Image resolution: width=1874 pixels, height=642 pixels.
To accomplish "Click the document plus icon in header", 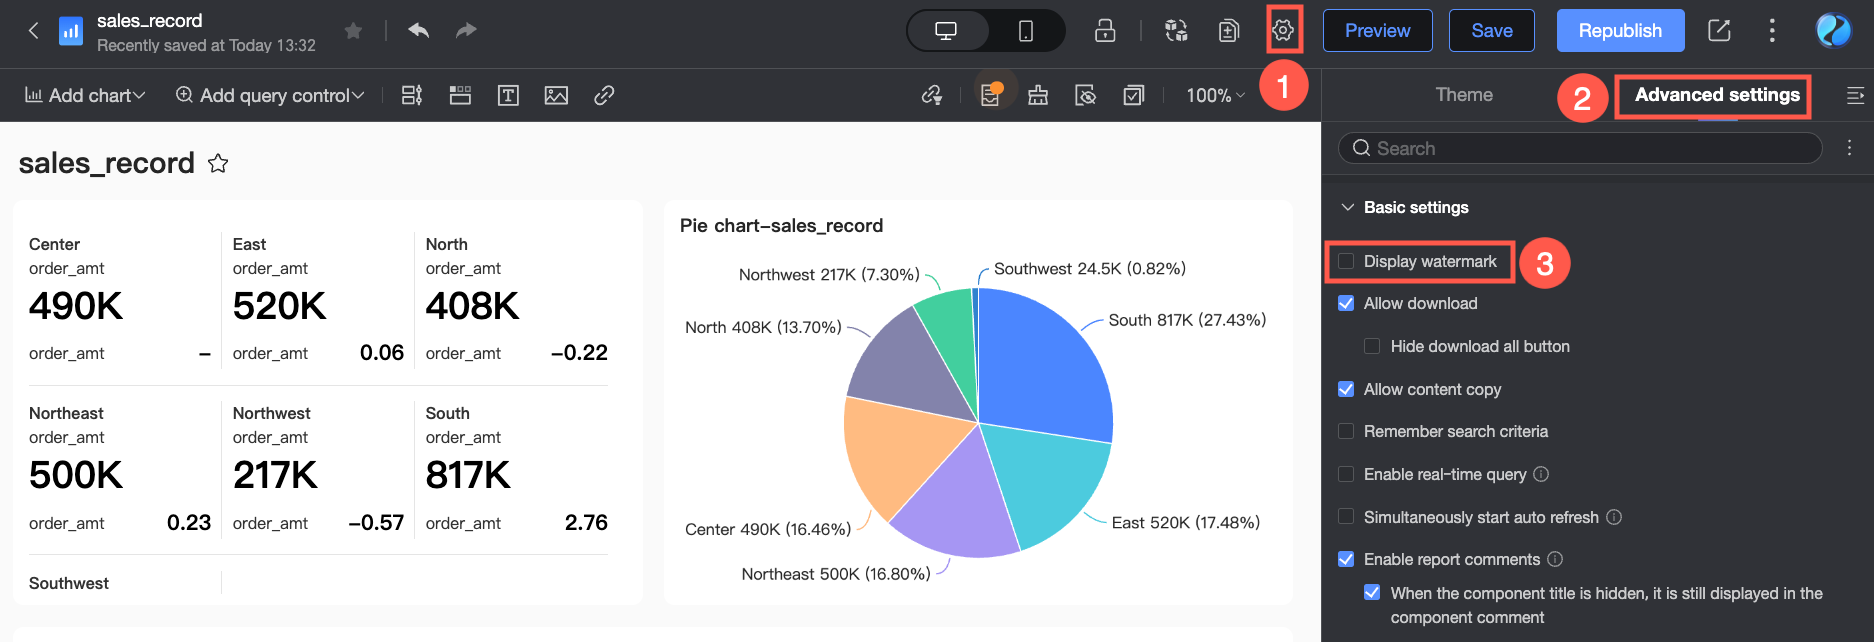I will pos(1229,31).
